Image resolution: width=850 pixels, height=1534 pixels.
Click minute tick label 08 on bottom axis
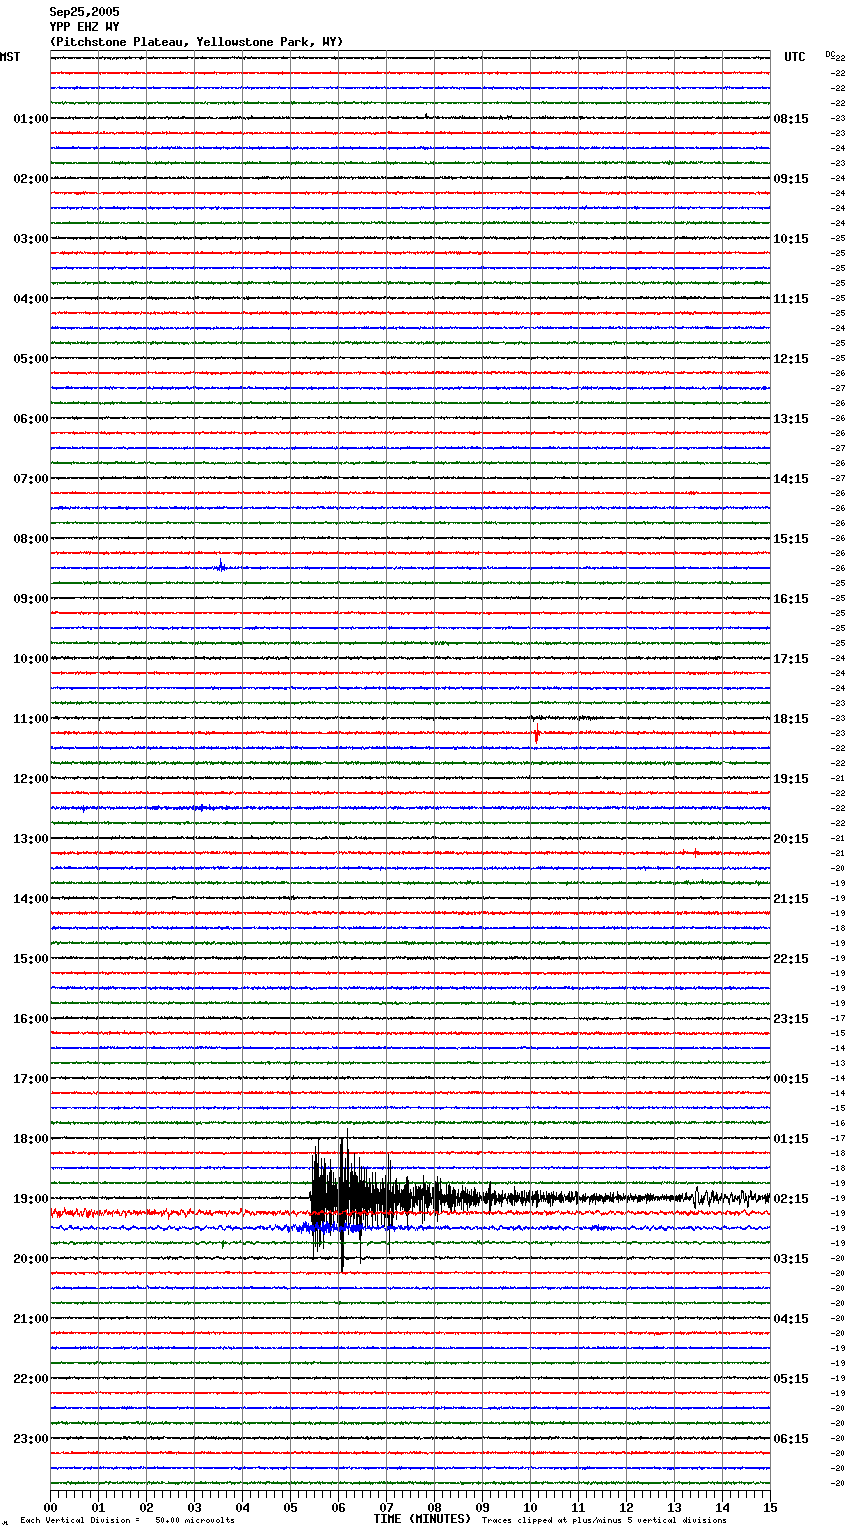pyautogui.click(x=434, y=1508)
